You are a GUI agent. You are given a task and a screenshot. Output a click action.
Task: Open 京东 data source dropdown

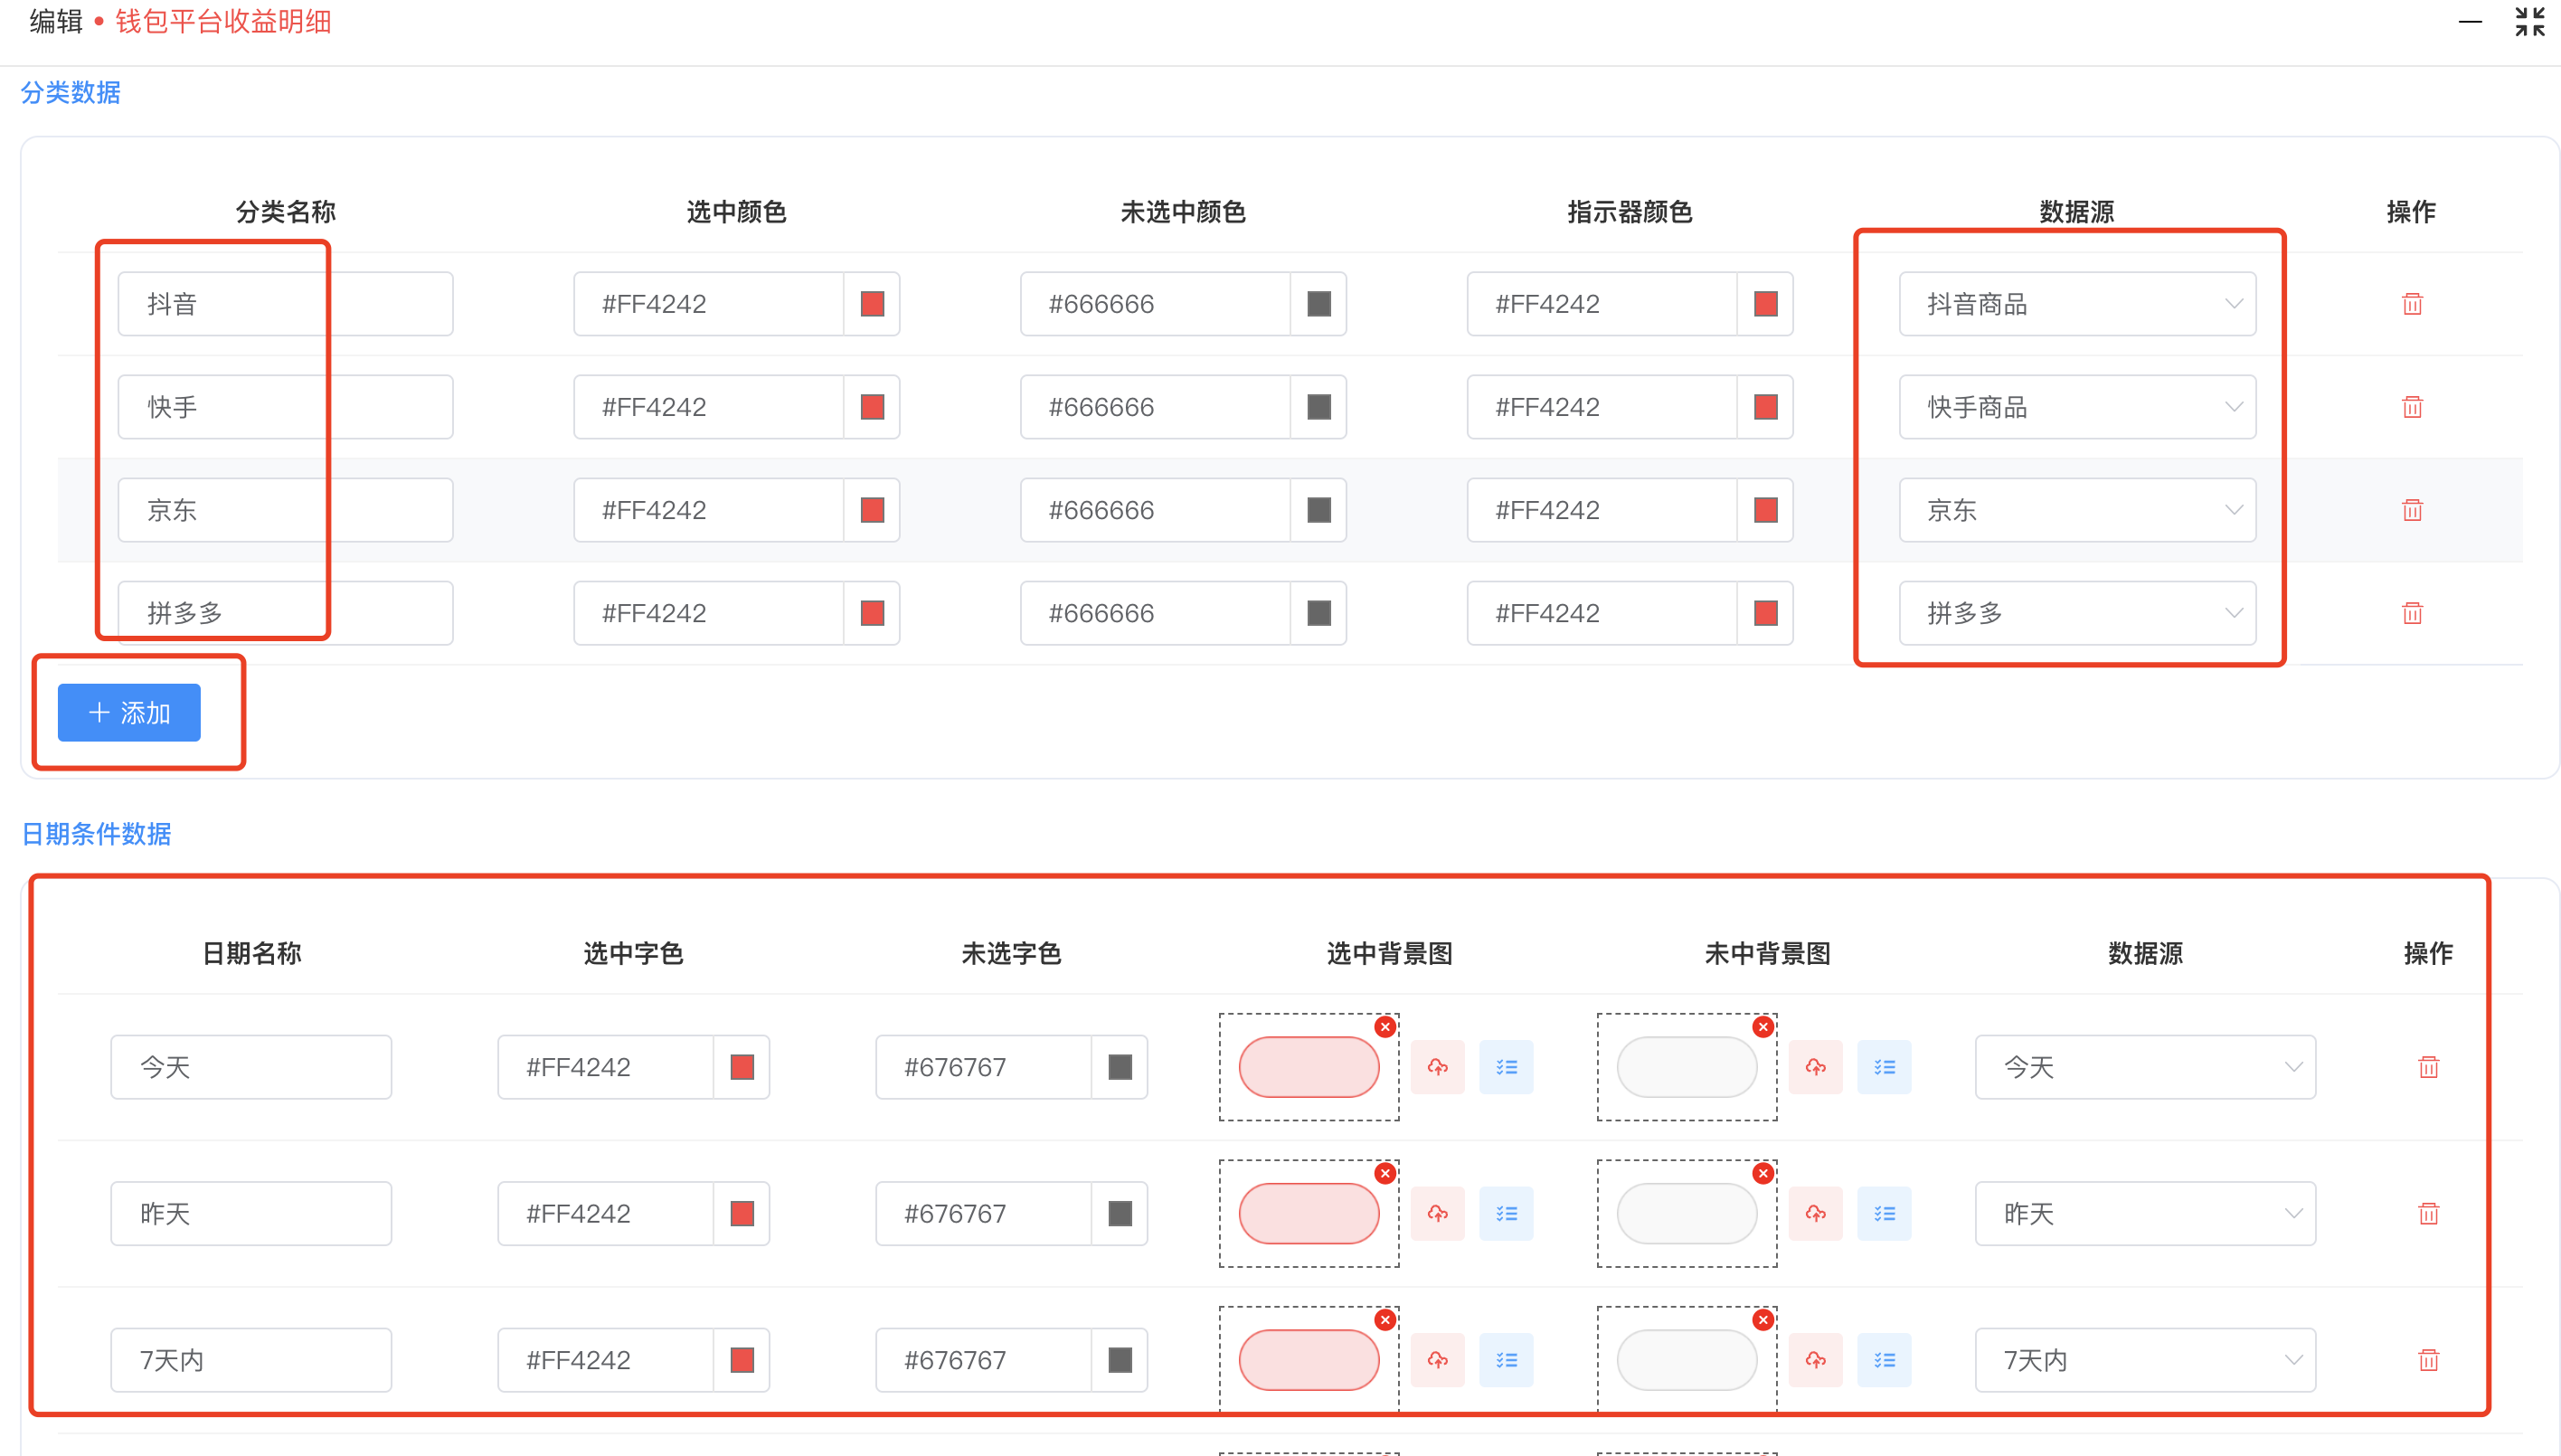2077,510
